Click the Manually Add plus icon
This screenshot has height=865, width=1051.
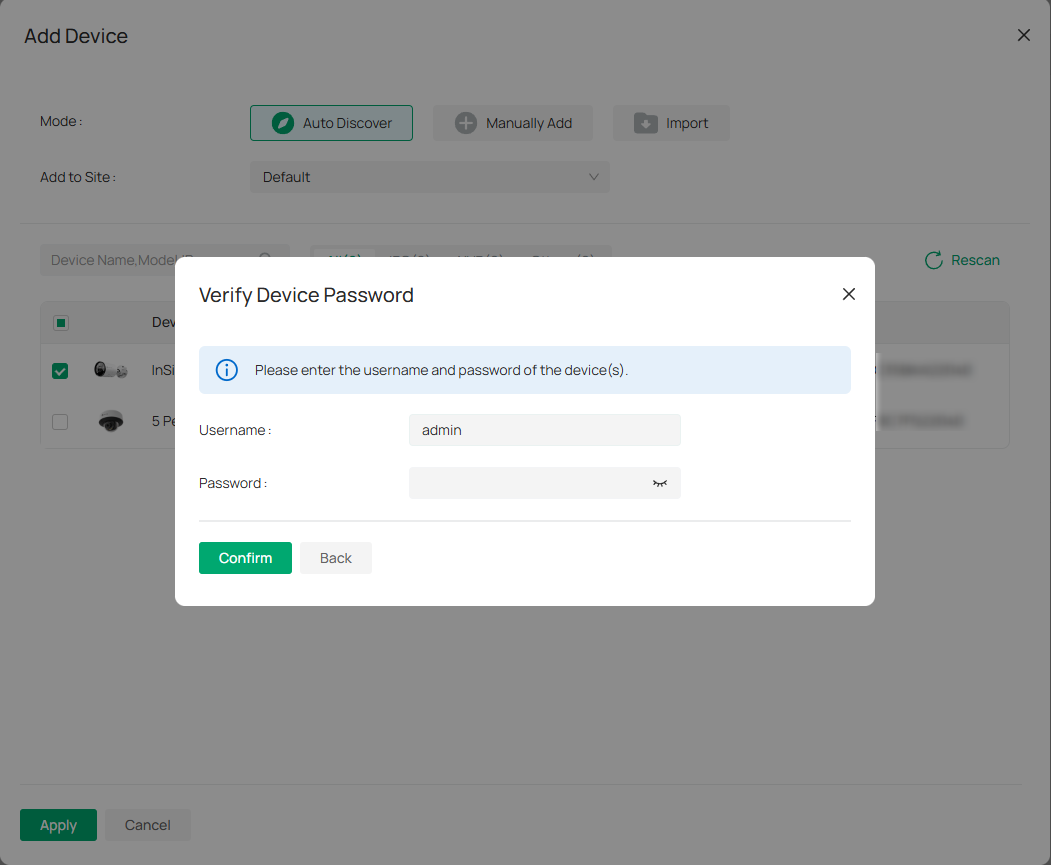[466, 123]
